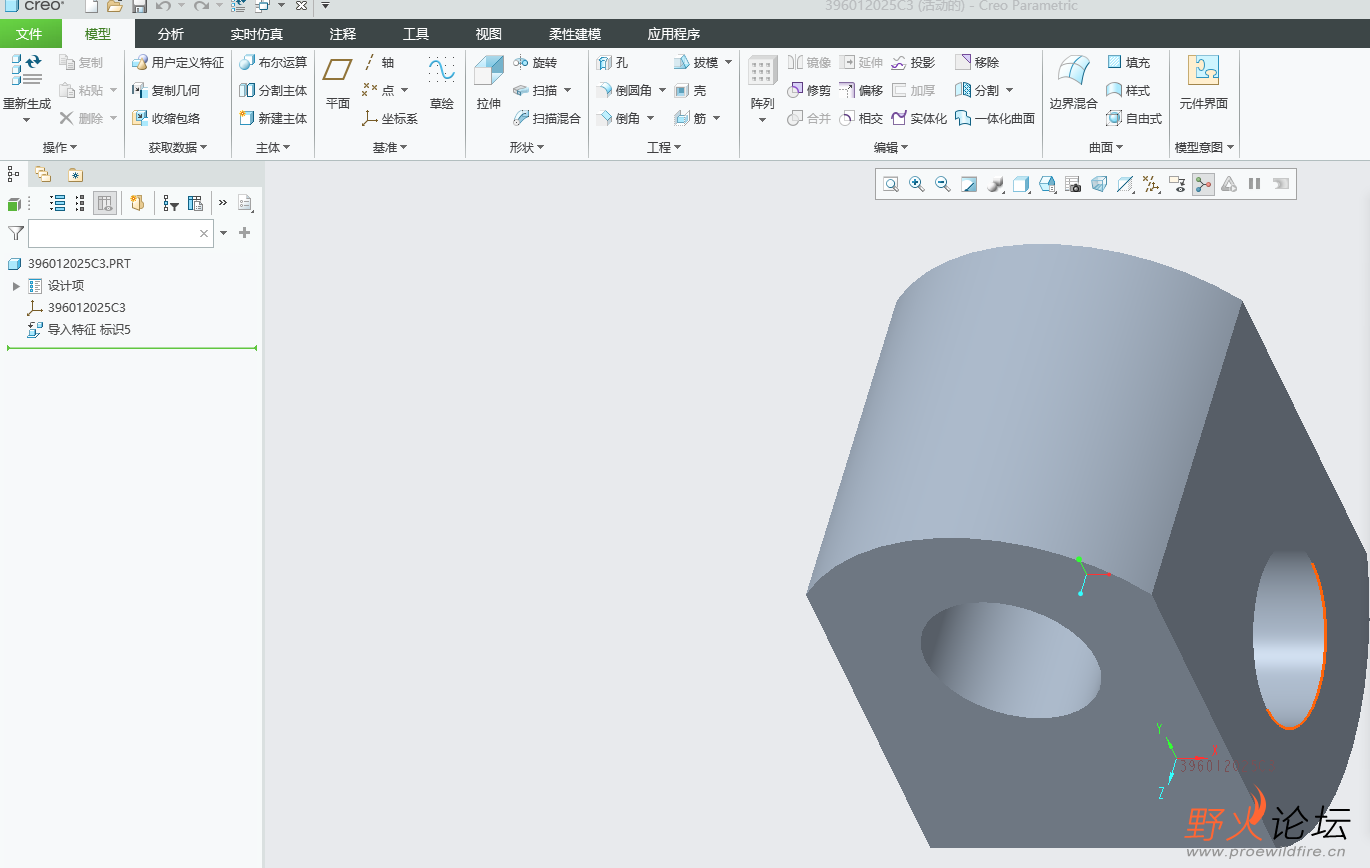The image size is (1370, 868).
Task: Toggle the model tree columns display button
Action: 105,203
